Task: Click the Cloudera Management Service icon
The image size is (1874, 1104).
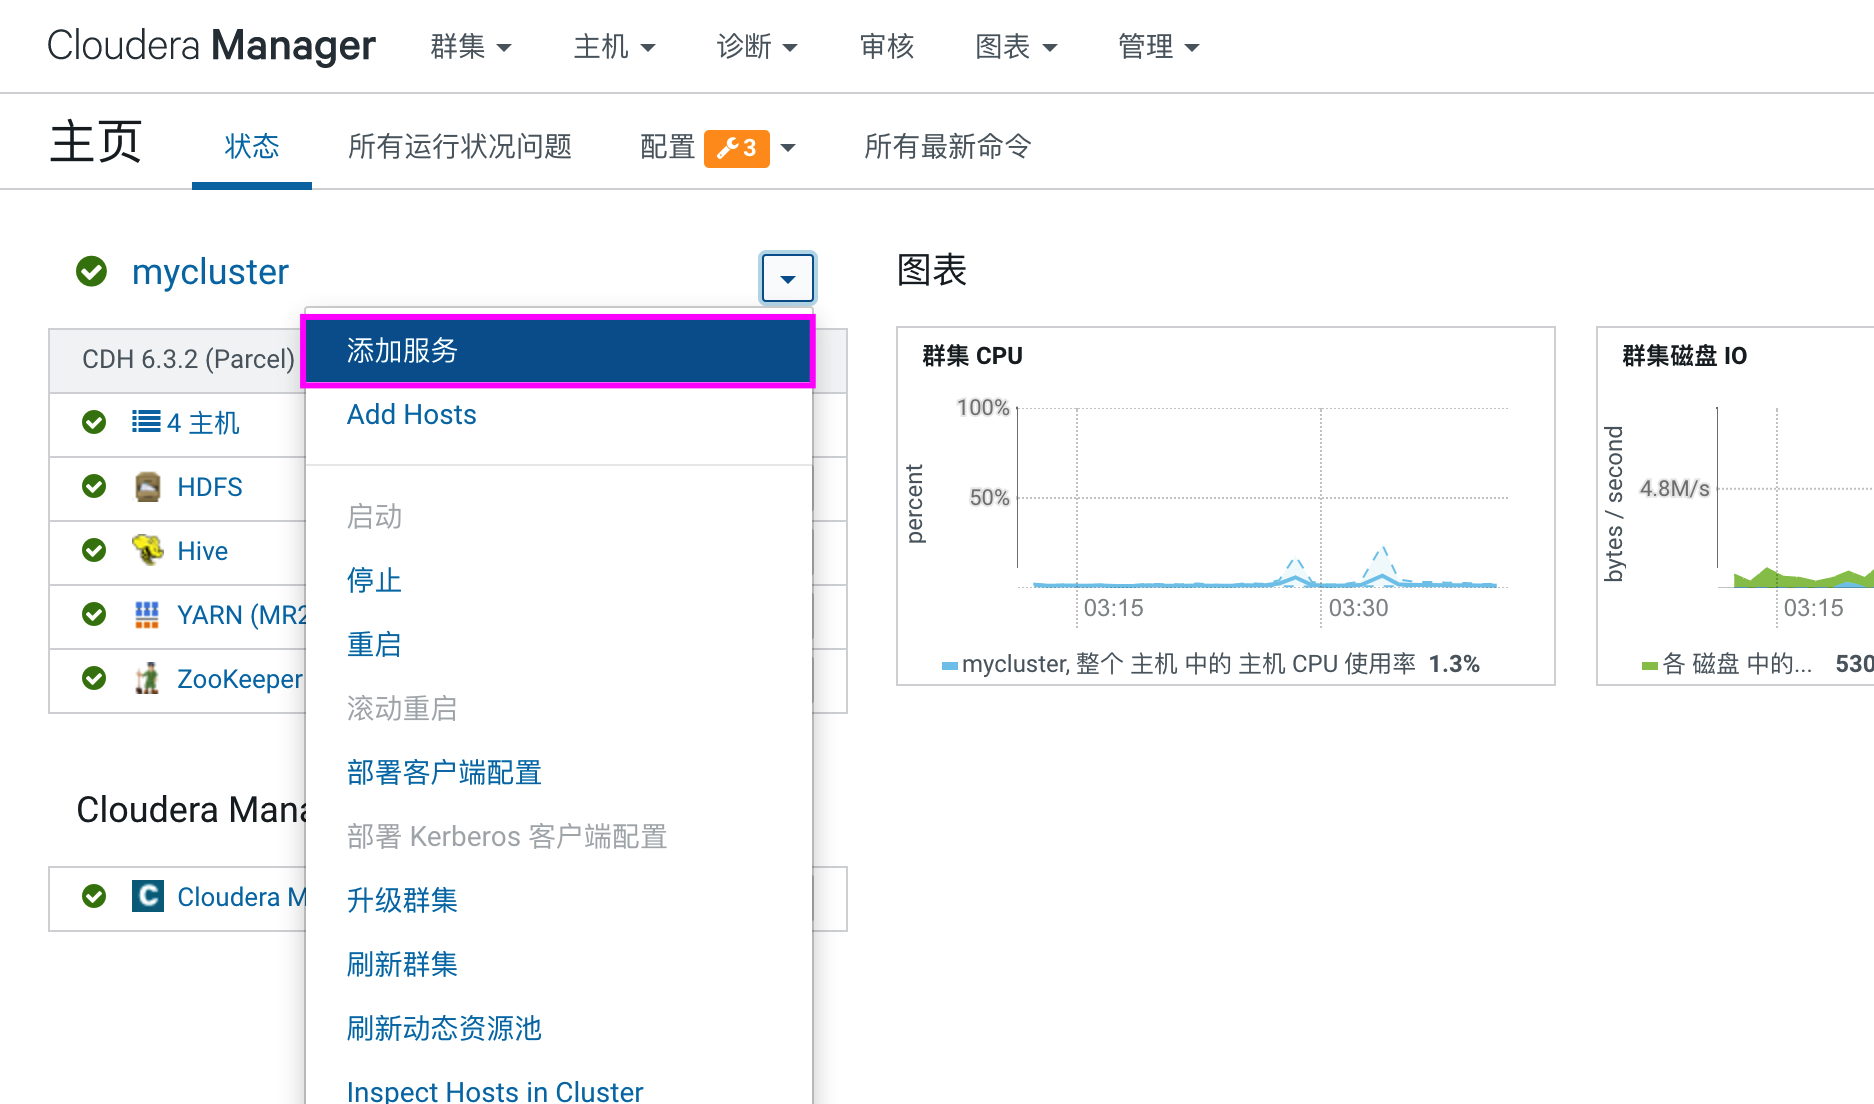Action: pos(147,896)
